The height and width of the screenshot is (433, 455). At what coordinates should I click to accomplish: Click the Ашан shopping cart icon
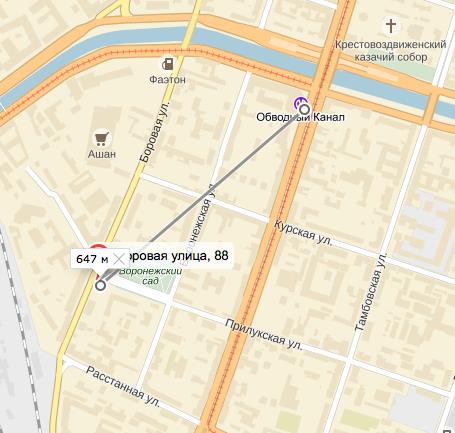pyautogui.click(x=102, y=138)
